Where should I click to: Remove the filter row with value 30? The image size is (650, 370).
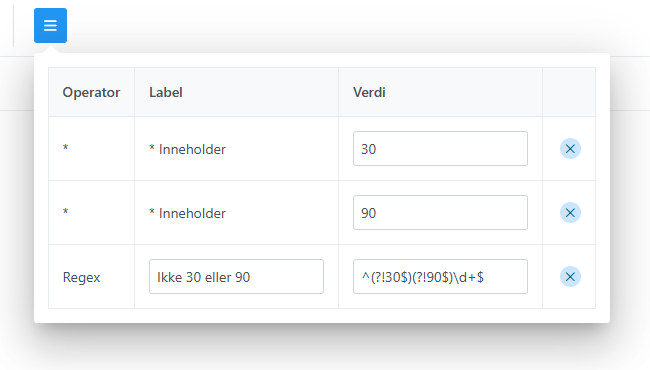(x=570, y=149)
